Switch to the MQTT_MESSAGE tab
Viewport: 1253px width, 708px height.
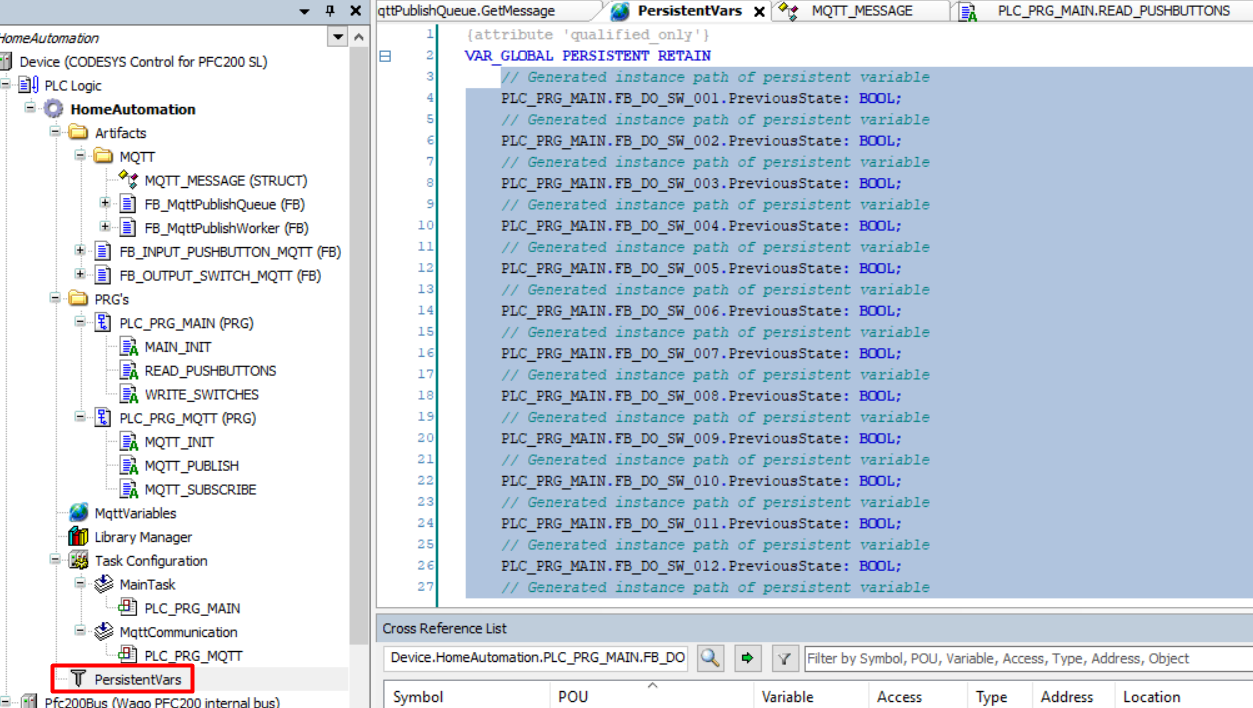pos(861,11)
